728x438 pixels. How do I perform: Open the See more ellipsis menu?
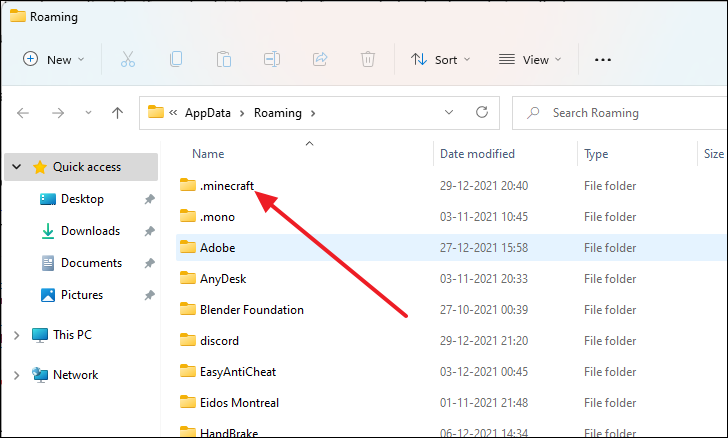(x=603, y=59)
